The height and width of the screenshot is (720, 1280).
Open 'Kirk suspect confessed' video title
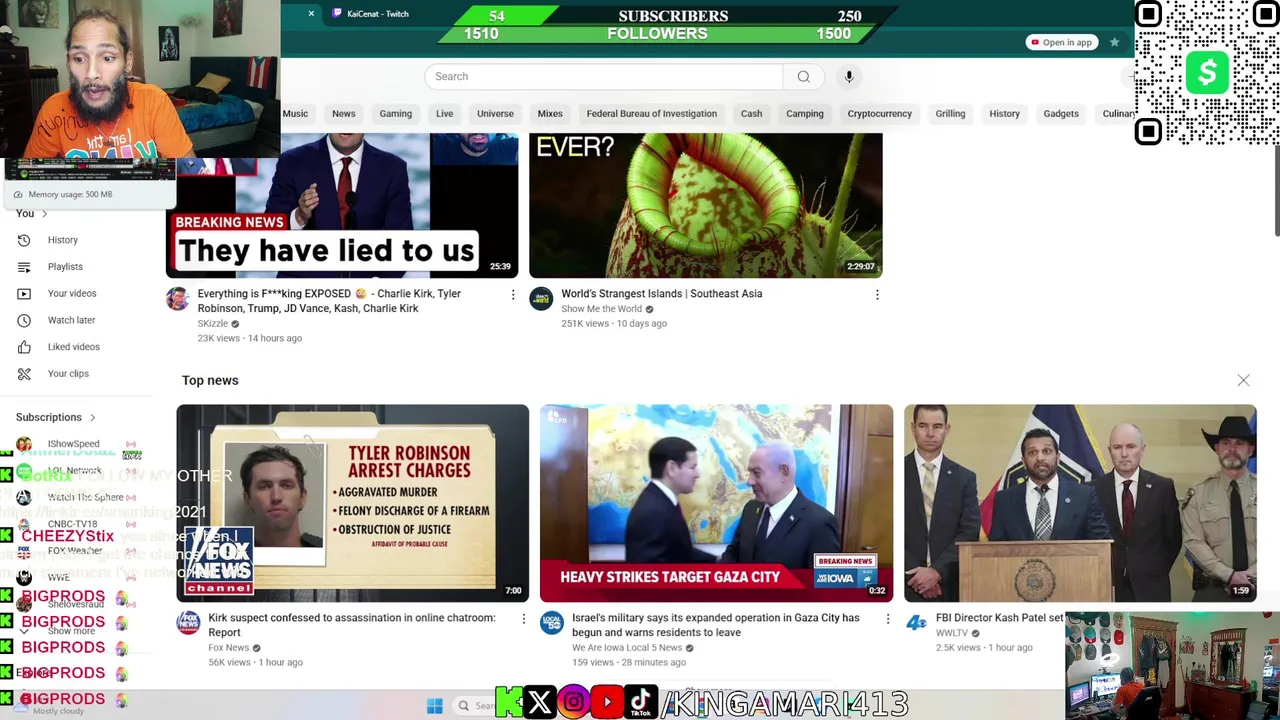click(351, 625)
